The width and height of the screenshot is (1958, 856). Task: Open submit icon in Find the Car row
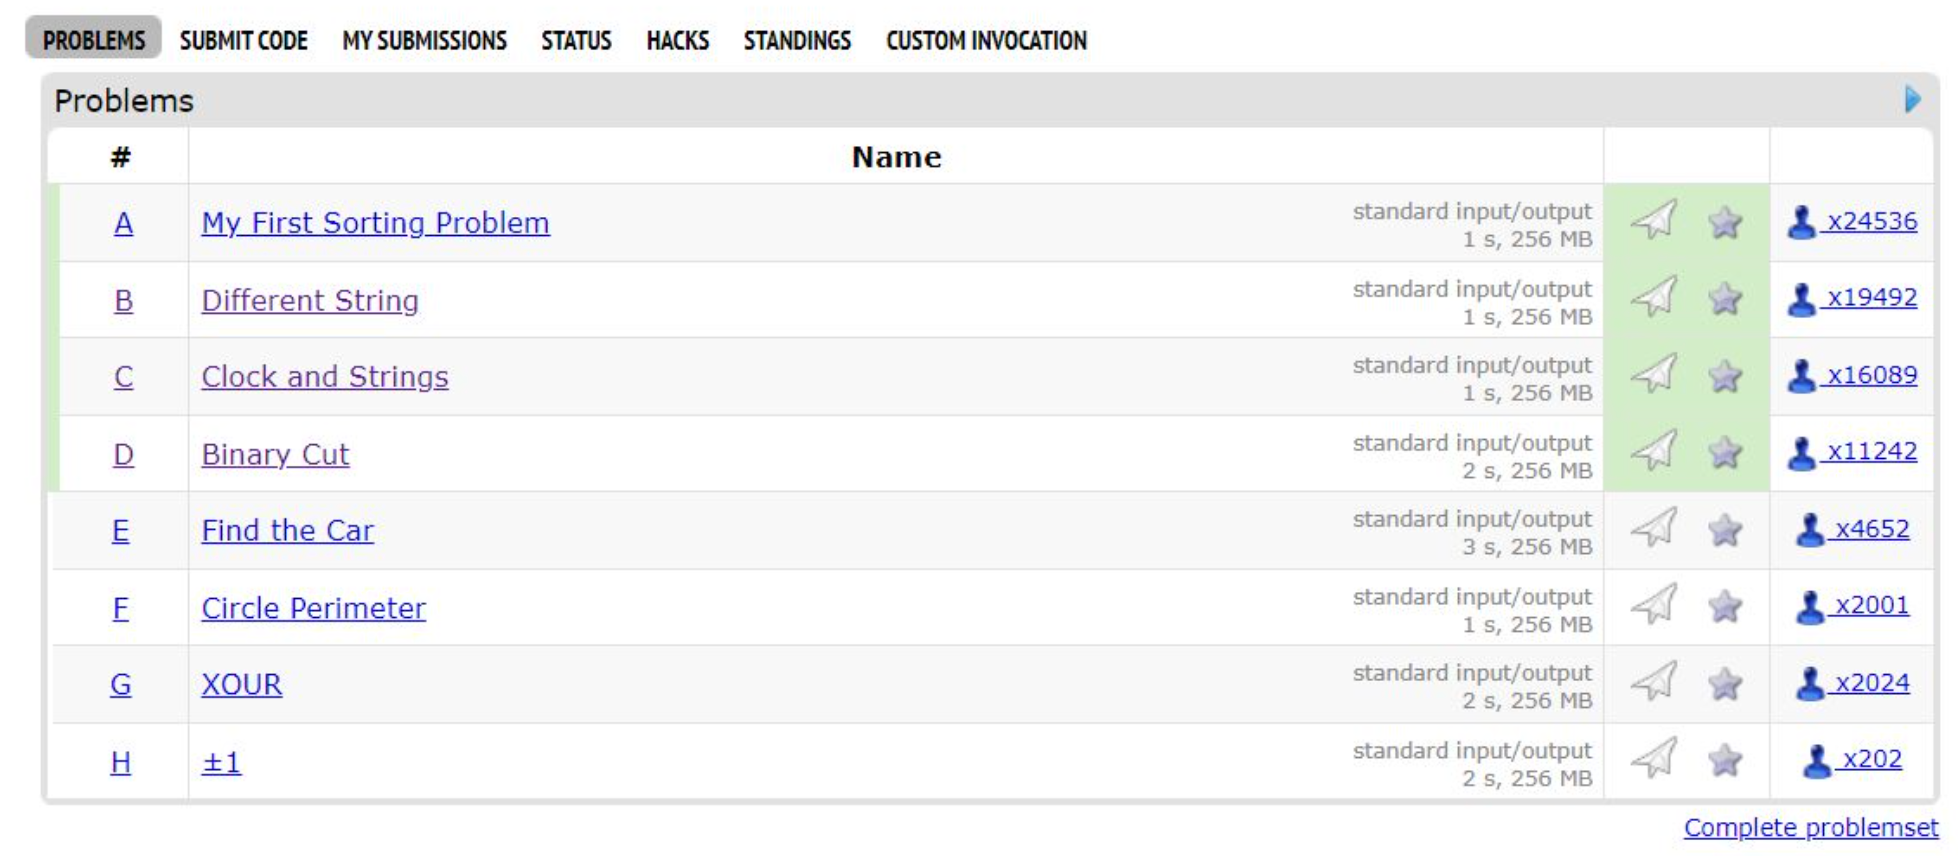coord(1654,528)
